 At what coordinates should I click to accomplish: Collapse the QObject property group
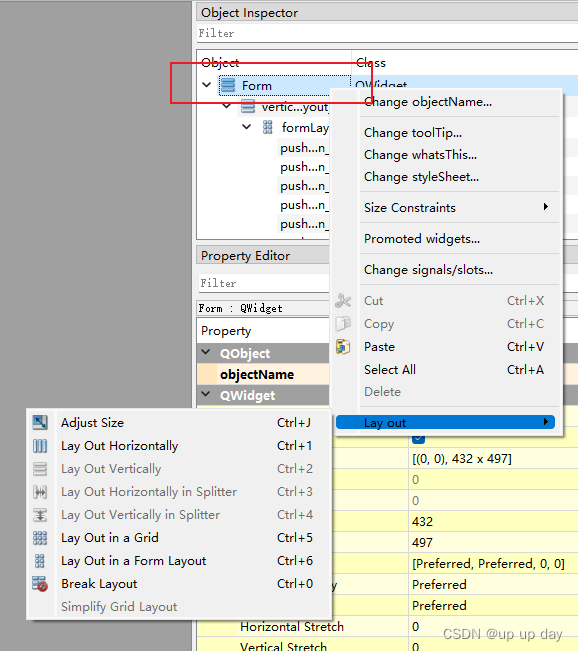point(206,352)
